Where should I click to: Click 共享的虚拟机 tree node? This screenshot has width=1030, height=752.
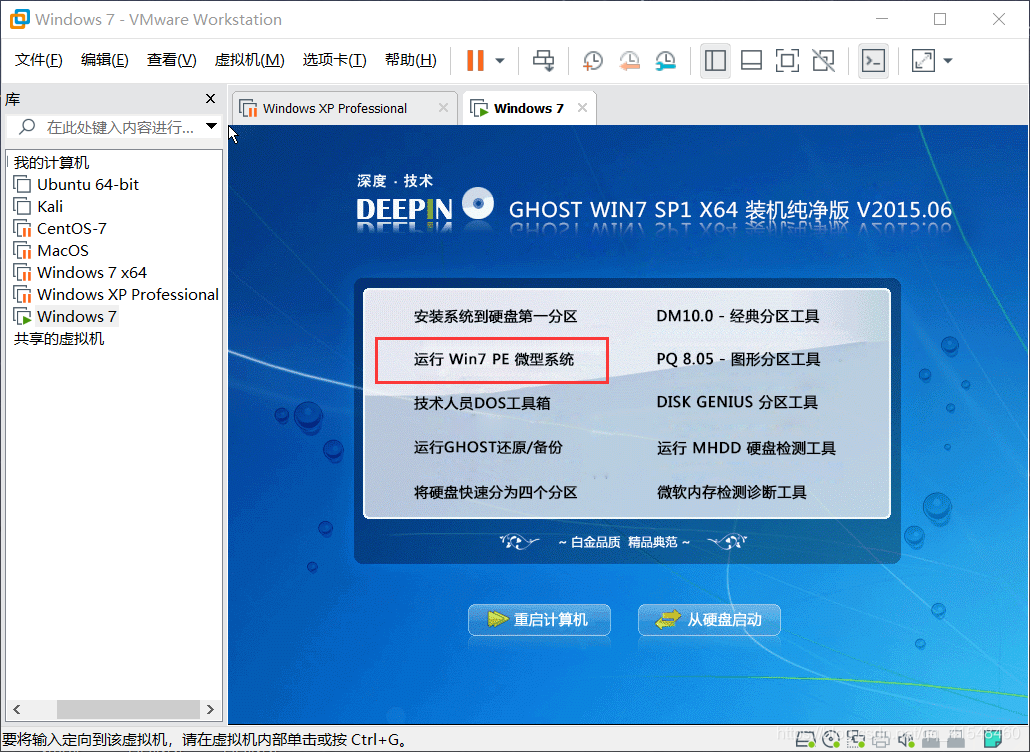[x=59, y=339]
